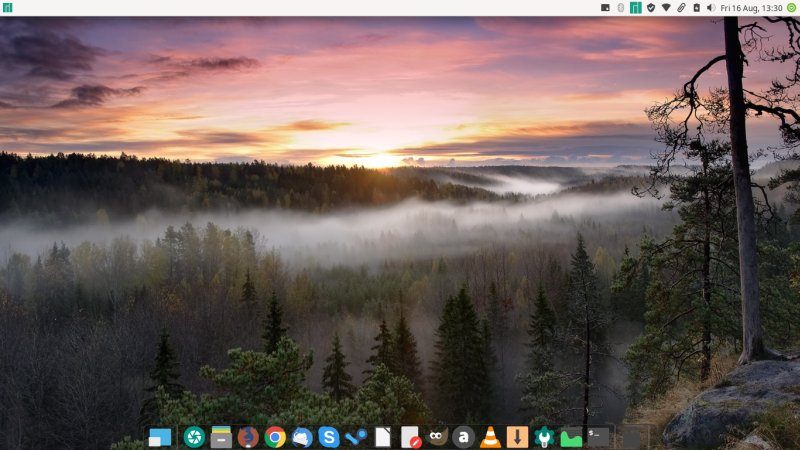The width and height of the screenshot is (800, 450).
Task: Open Thunderbird mail client
Action: coord(302,437)
